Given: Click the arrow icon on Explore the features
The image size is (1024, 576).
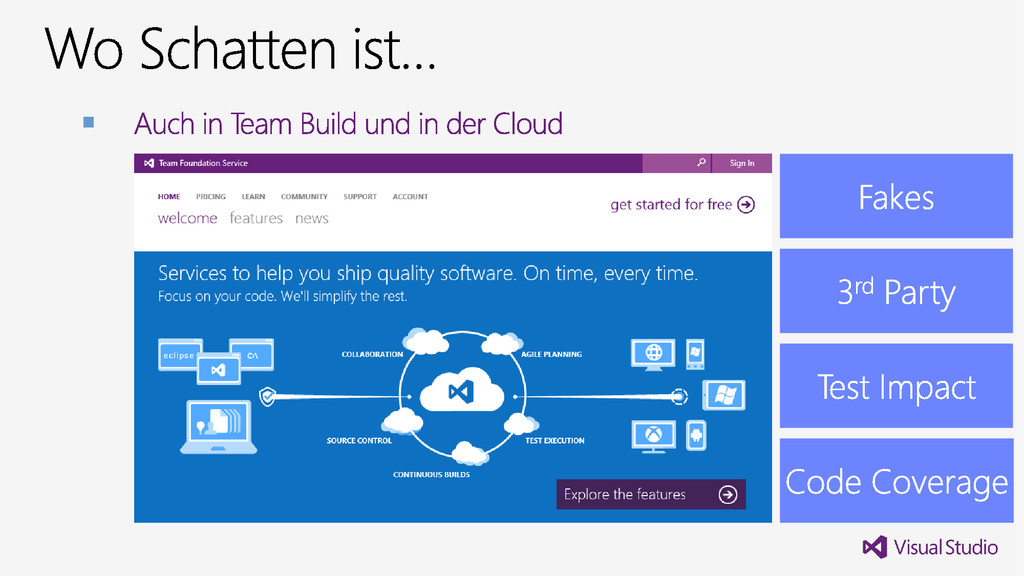Looking at the screenshot, I should 728,494.
